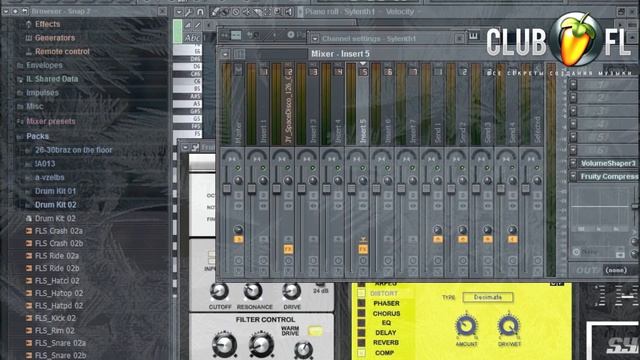The image size is (640, 360).
Task: Click the Insert 5 volume fader
Action: (x=351, y=189)
